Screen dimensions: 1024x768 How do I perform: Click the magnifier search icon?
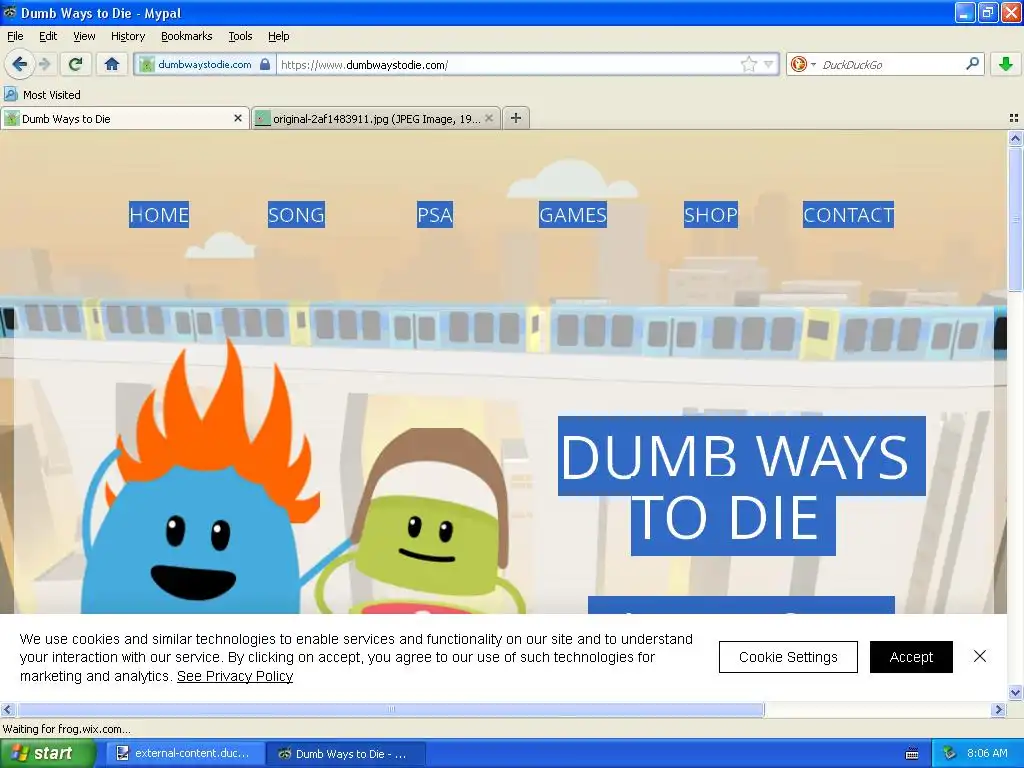pyautogui.click(x=972, y=64)
